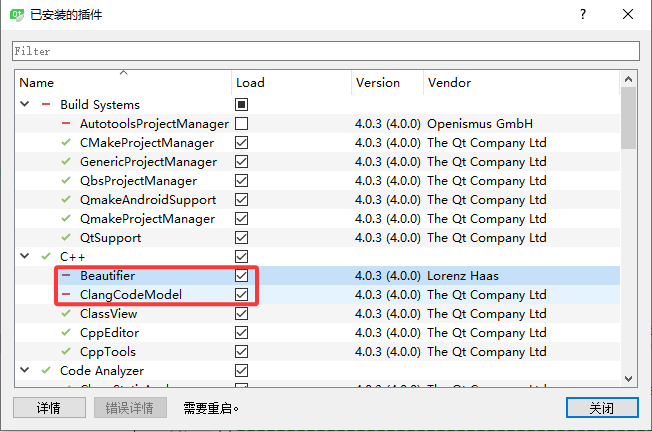Toggle the C++ group load checkbox
652x432 pixels.
point(241,257)
